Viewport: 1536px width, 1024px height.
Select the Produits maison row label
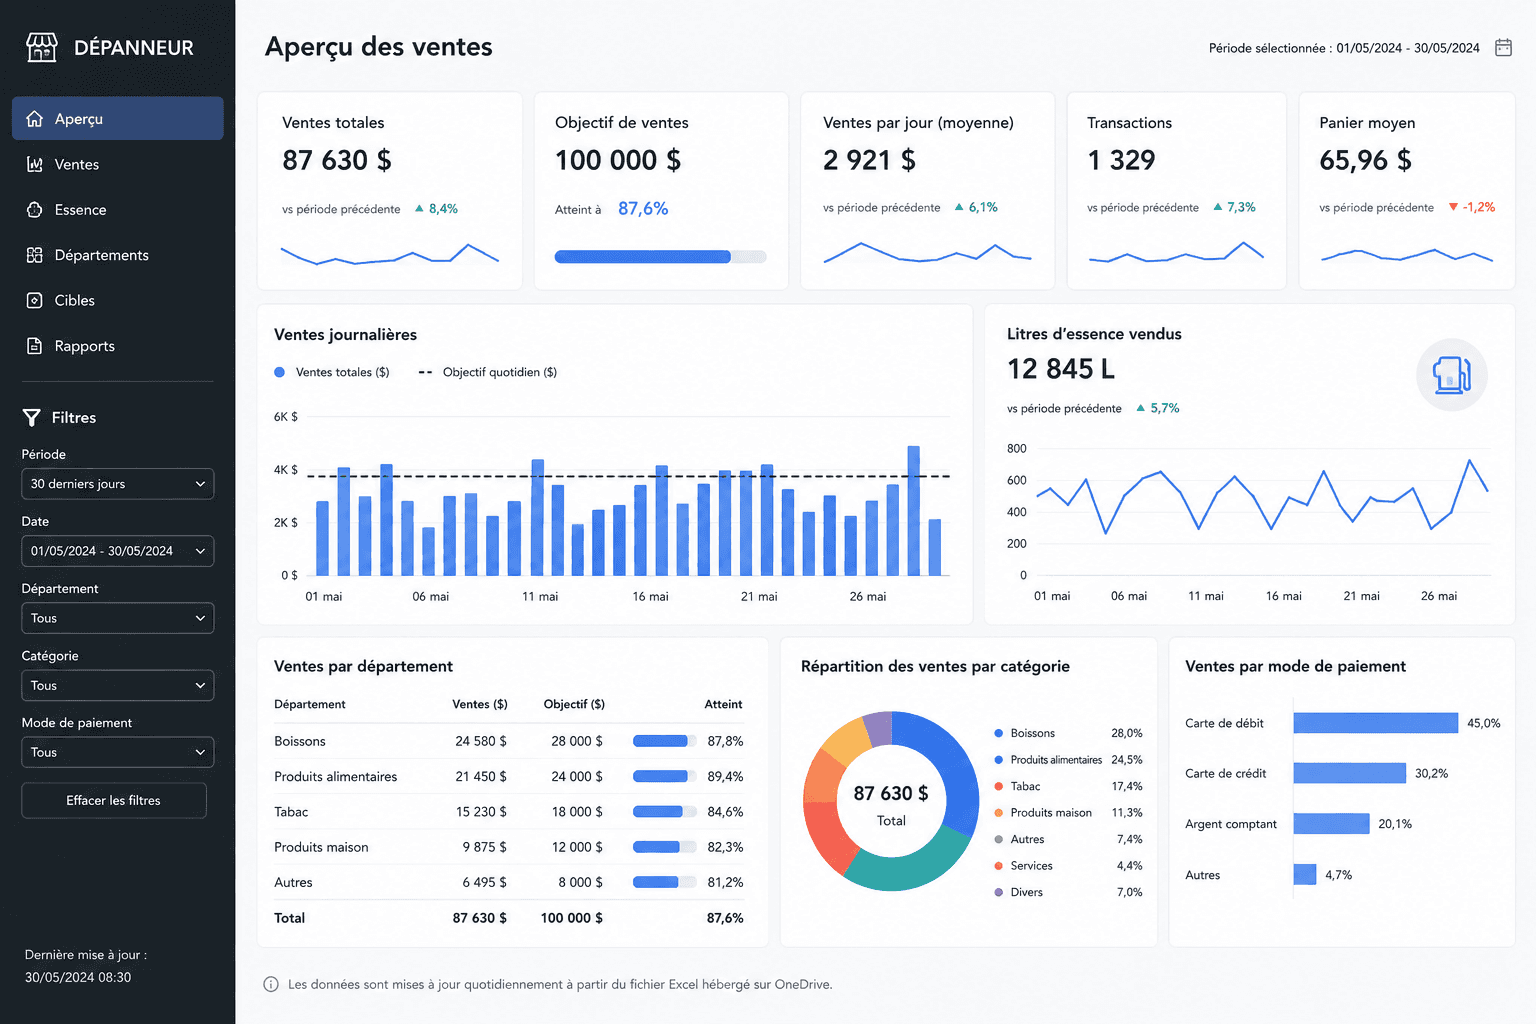click(321, 847)
